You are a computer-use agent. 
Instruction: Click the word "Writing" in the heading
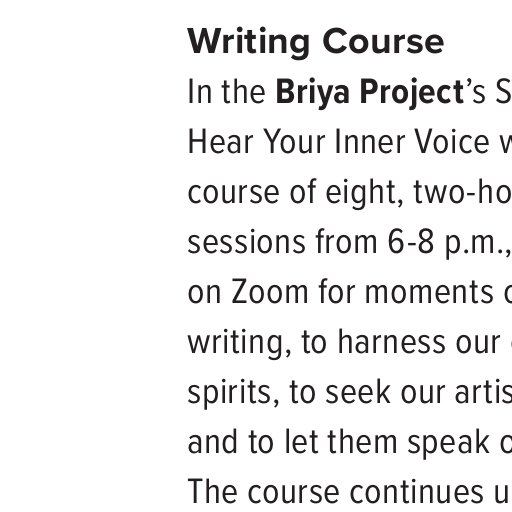pos(249,43)
